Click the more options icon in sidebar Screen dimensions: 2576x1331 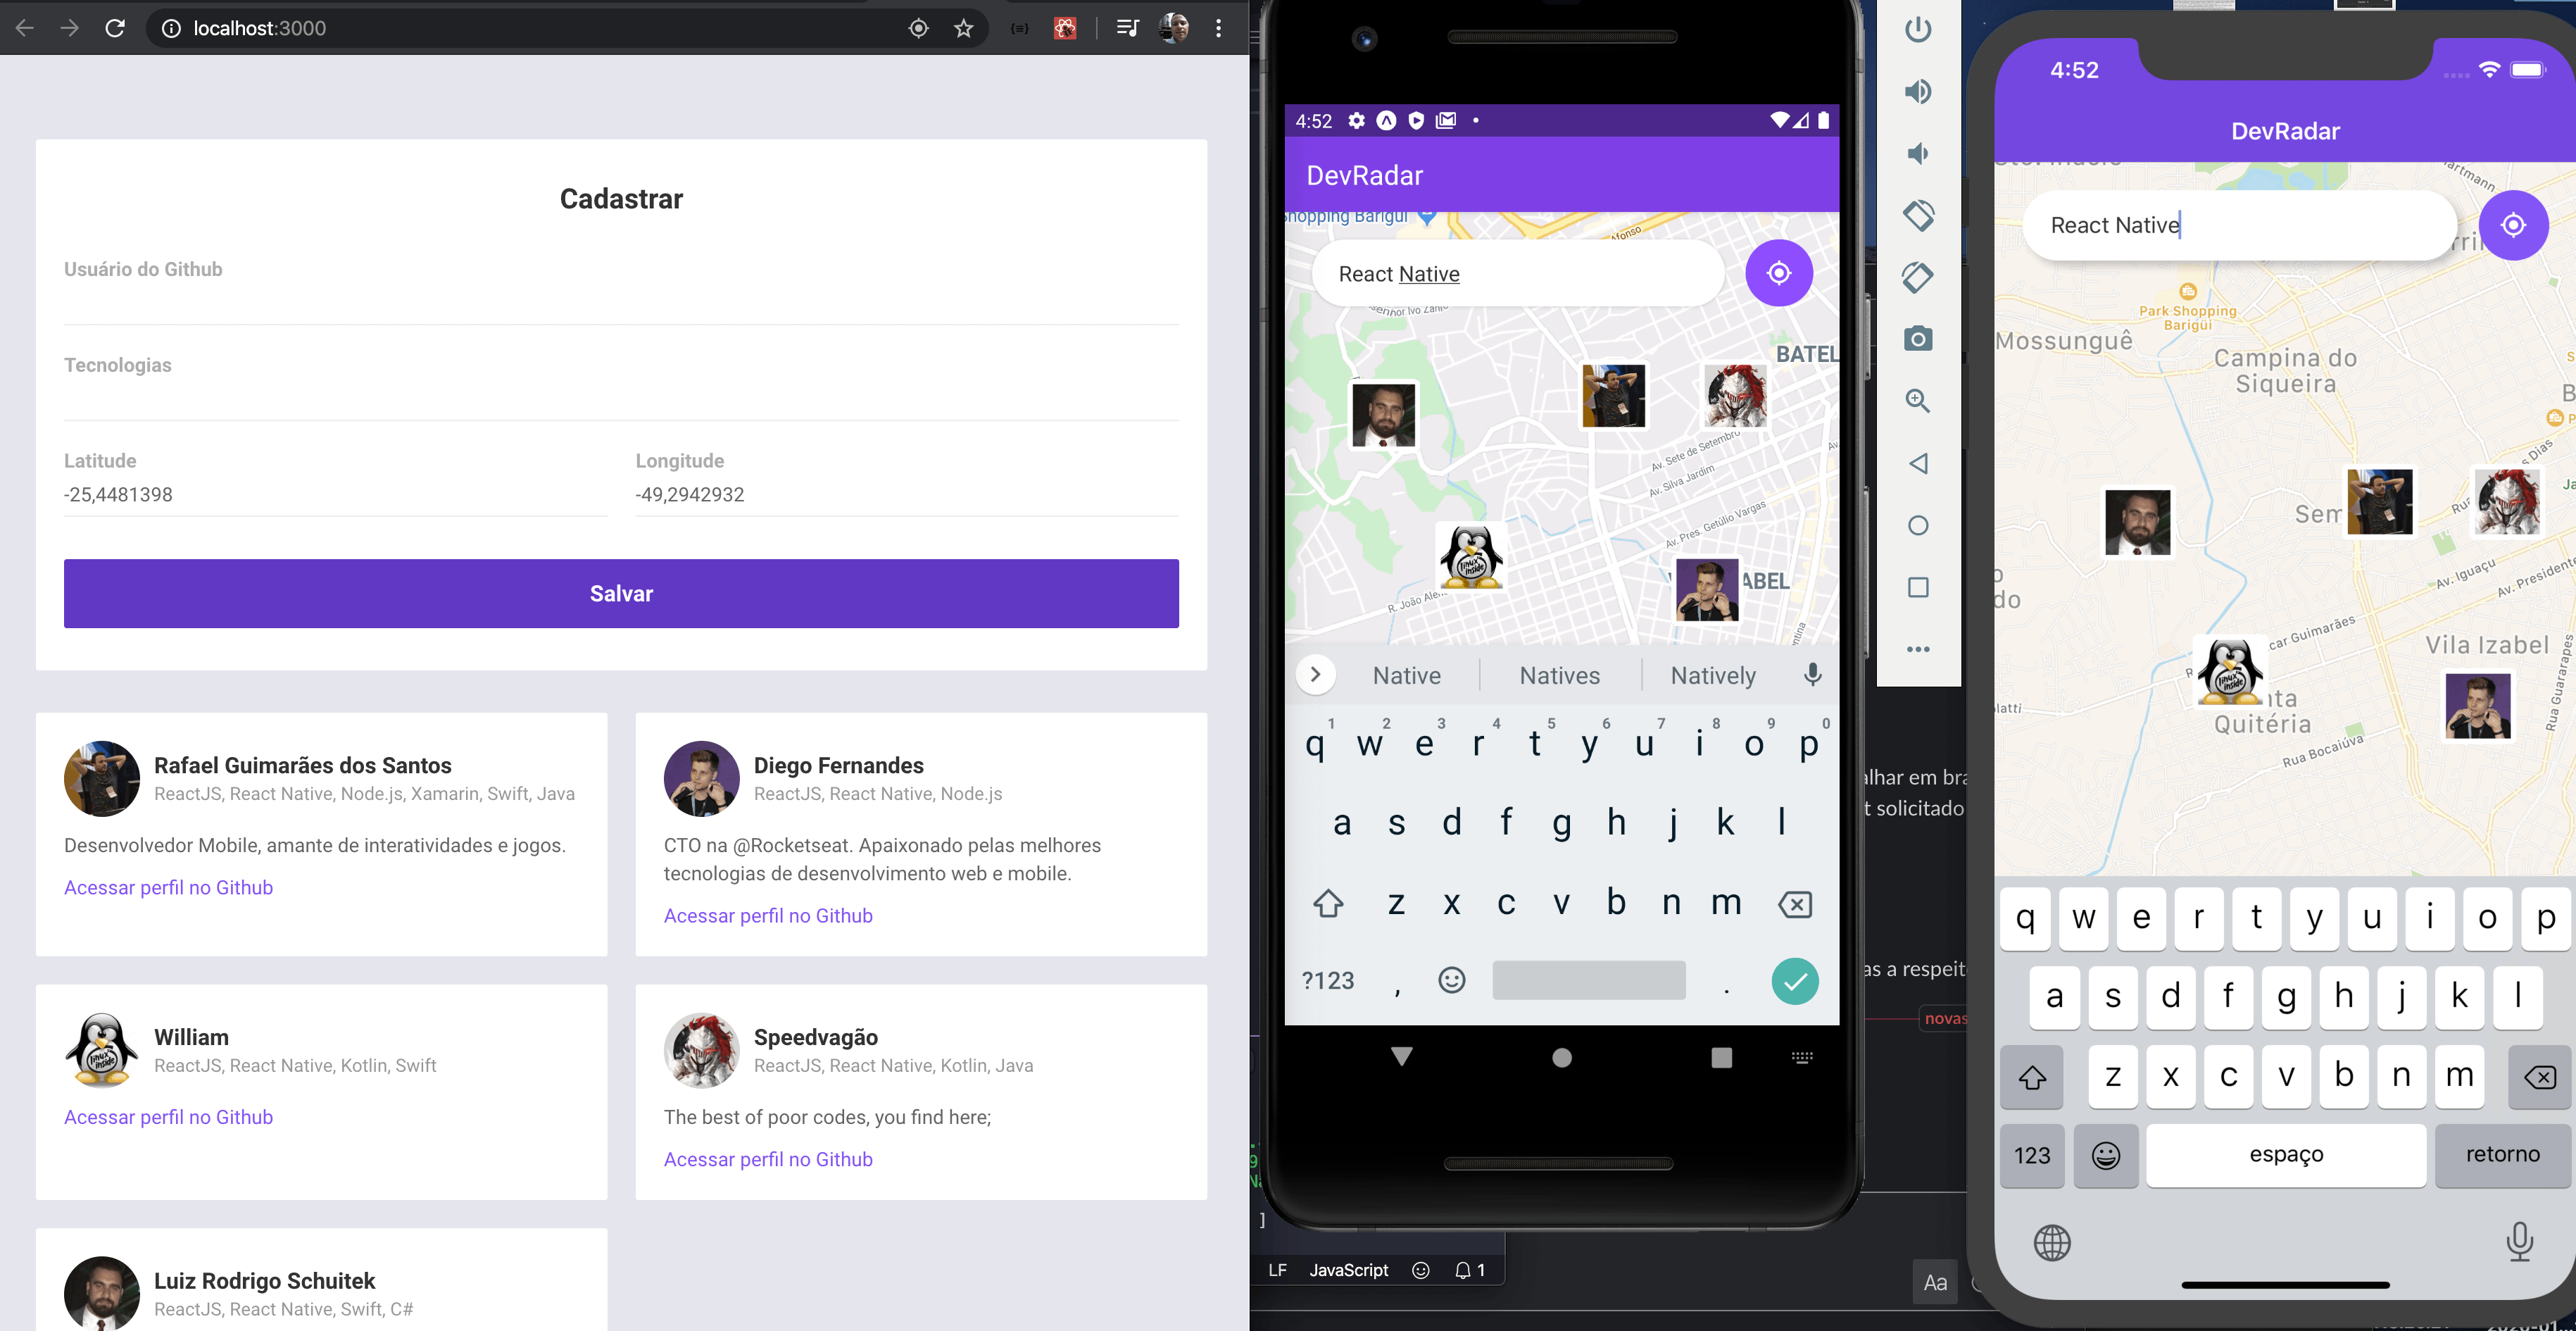(1919, 646)
